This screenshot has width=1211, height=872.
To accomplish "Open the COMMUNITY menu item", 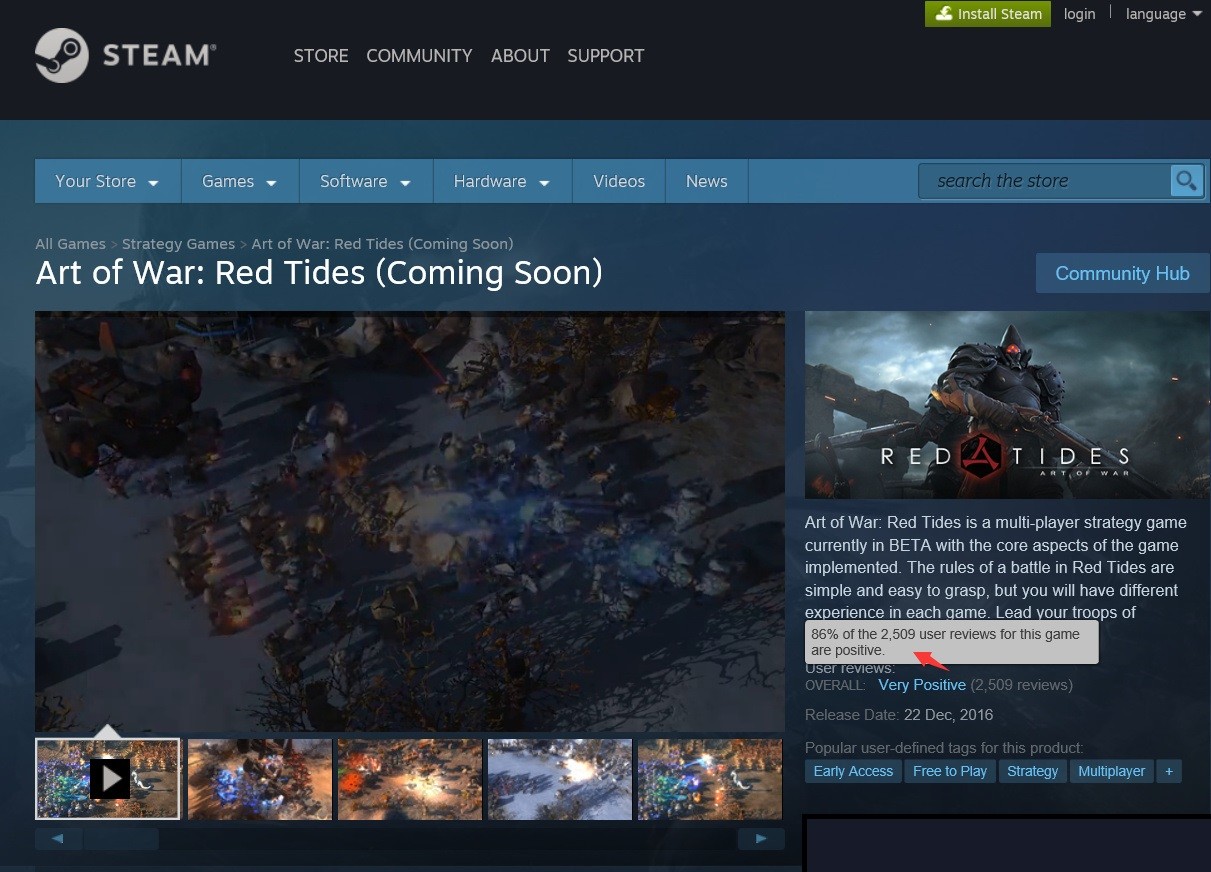I will coord(419,56).
